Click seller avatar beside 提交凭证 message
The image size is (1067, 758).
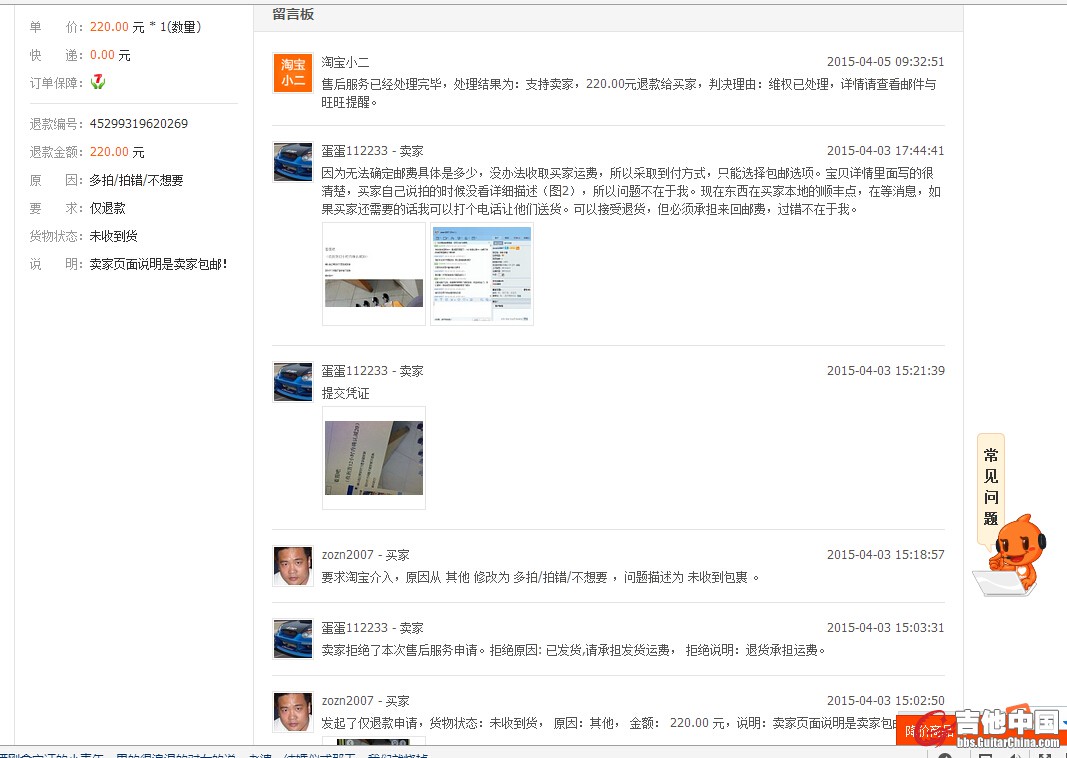pyautogui.click(x=293, y=382)
